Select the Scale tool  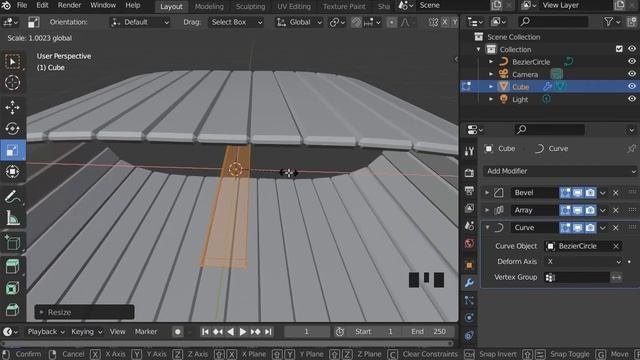point(12,150)
